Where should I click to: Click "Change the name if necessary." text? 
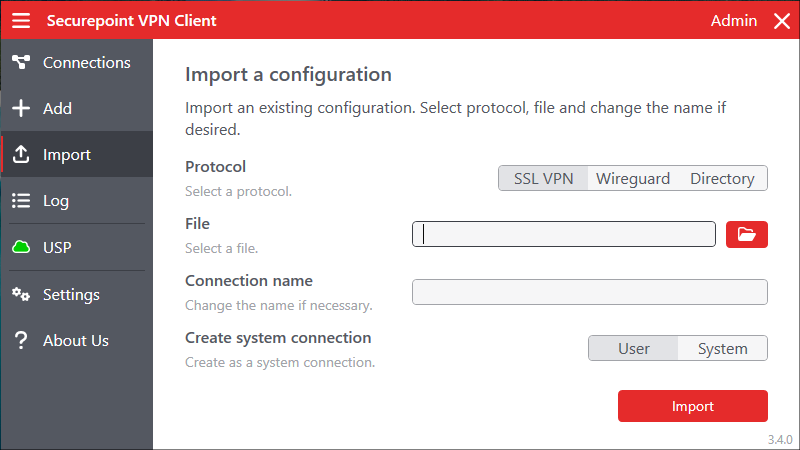(x=279, y=305)
